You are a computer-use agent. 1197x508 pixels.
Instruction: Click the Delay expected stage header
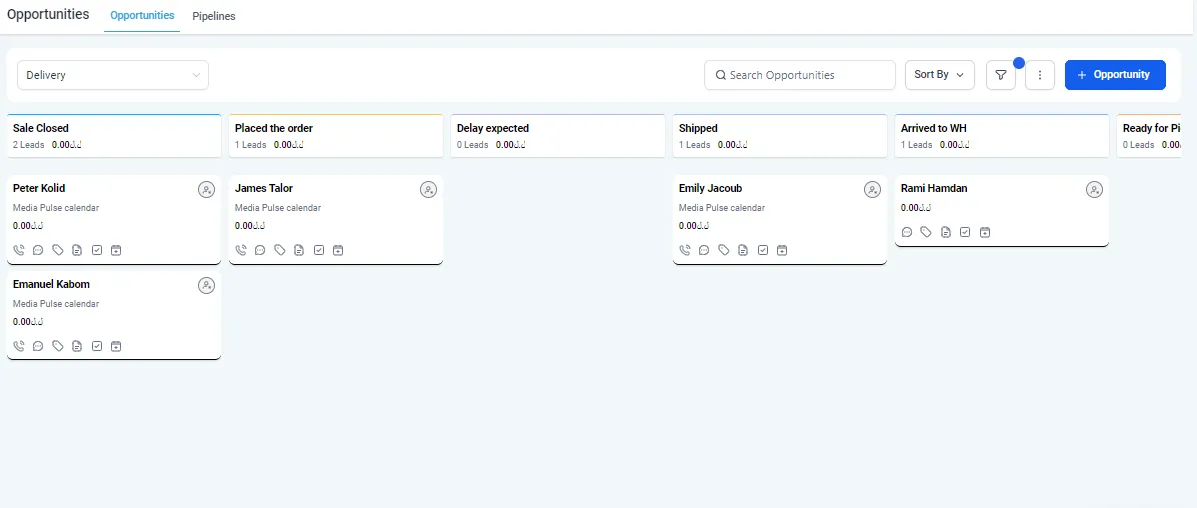[558, 136]
